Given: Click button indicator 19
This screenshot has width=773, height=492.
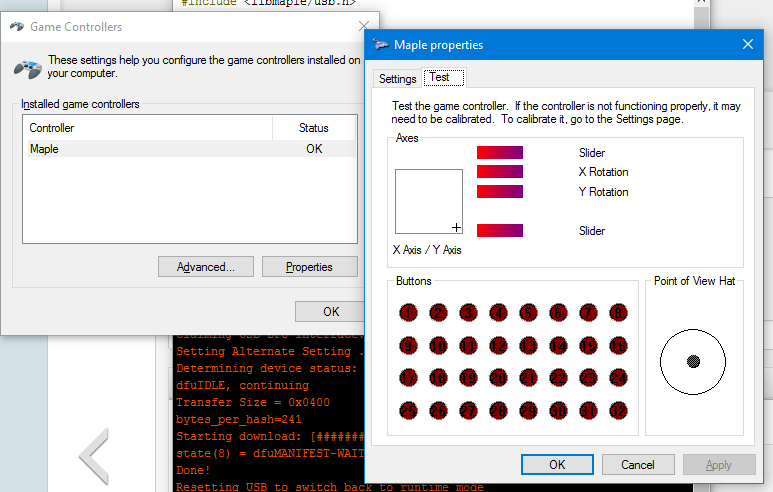Looking at the screenshot, I should point(468,378).
